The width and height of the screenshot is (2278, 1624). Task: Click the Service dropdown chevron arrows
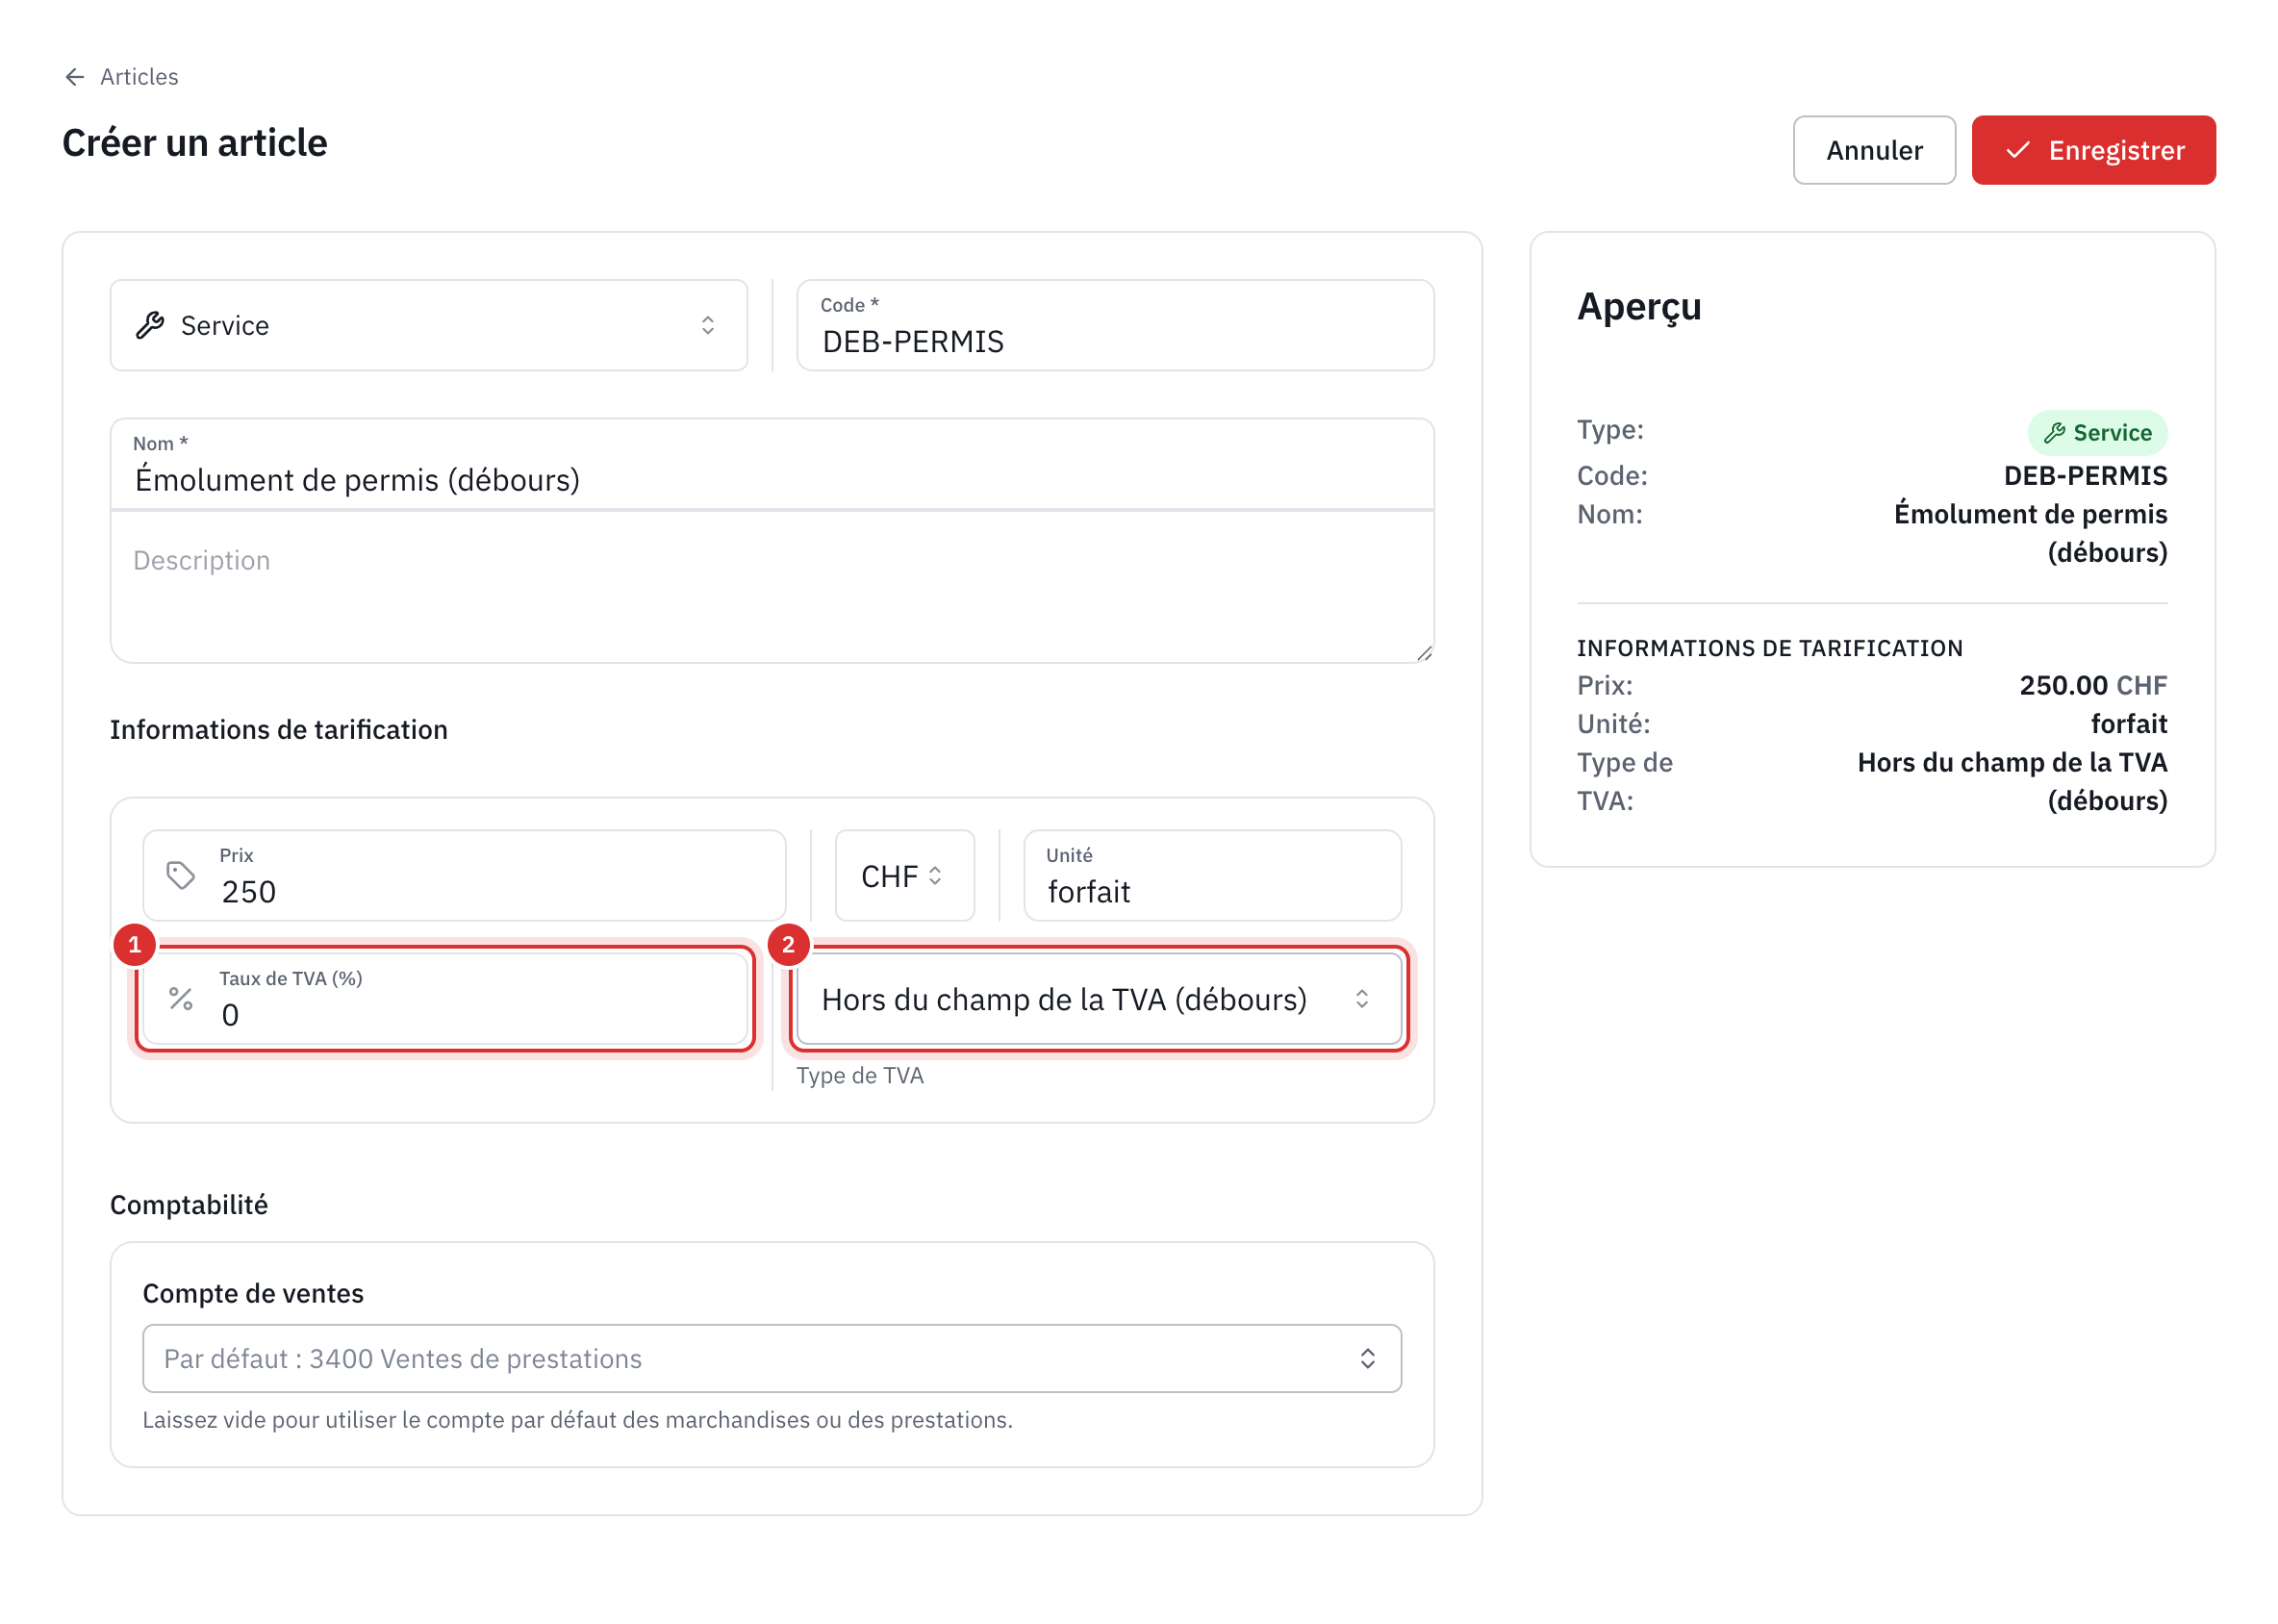tap(707, 325)
